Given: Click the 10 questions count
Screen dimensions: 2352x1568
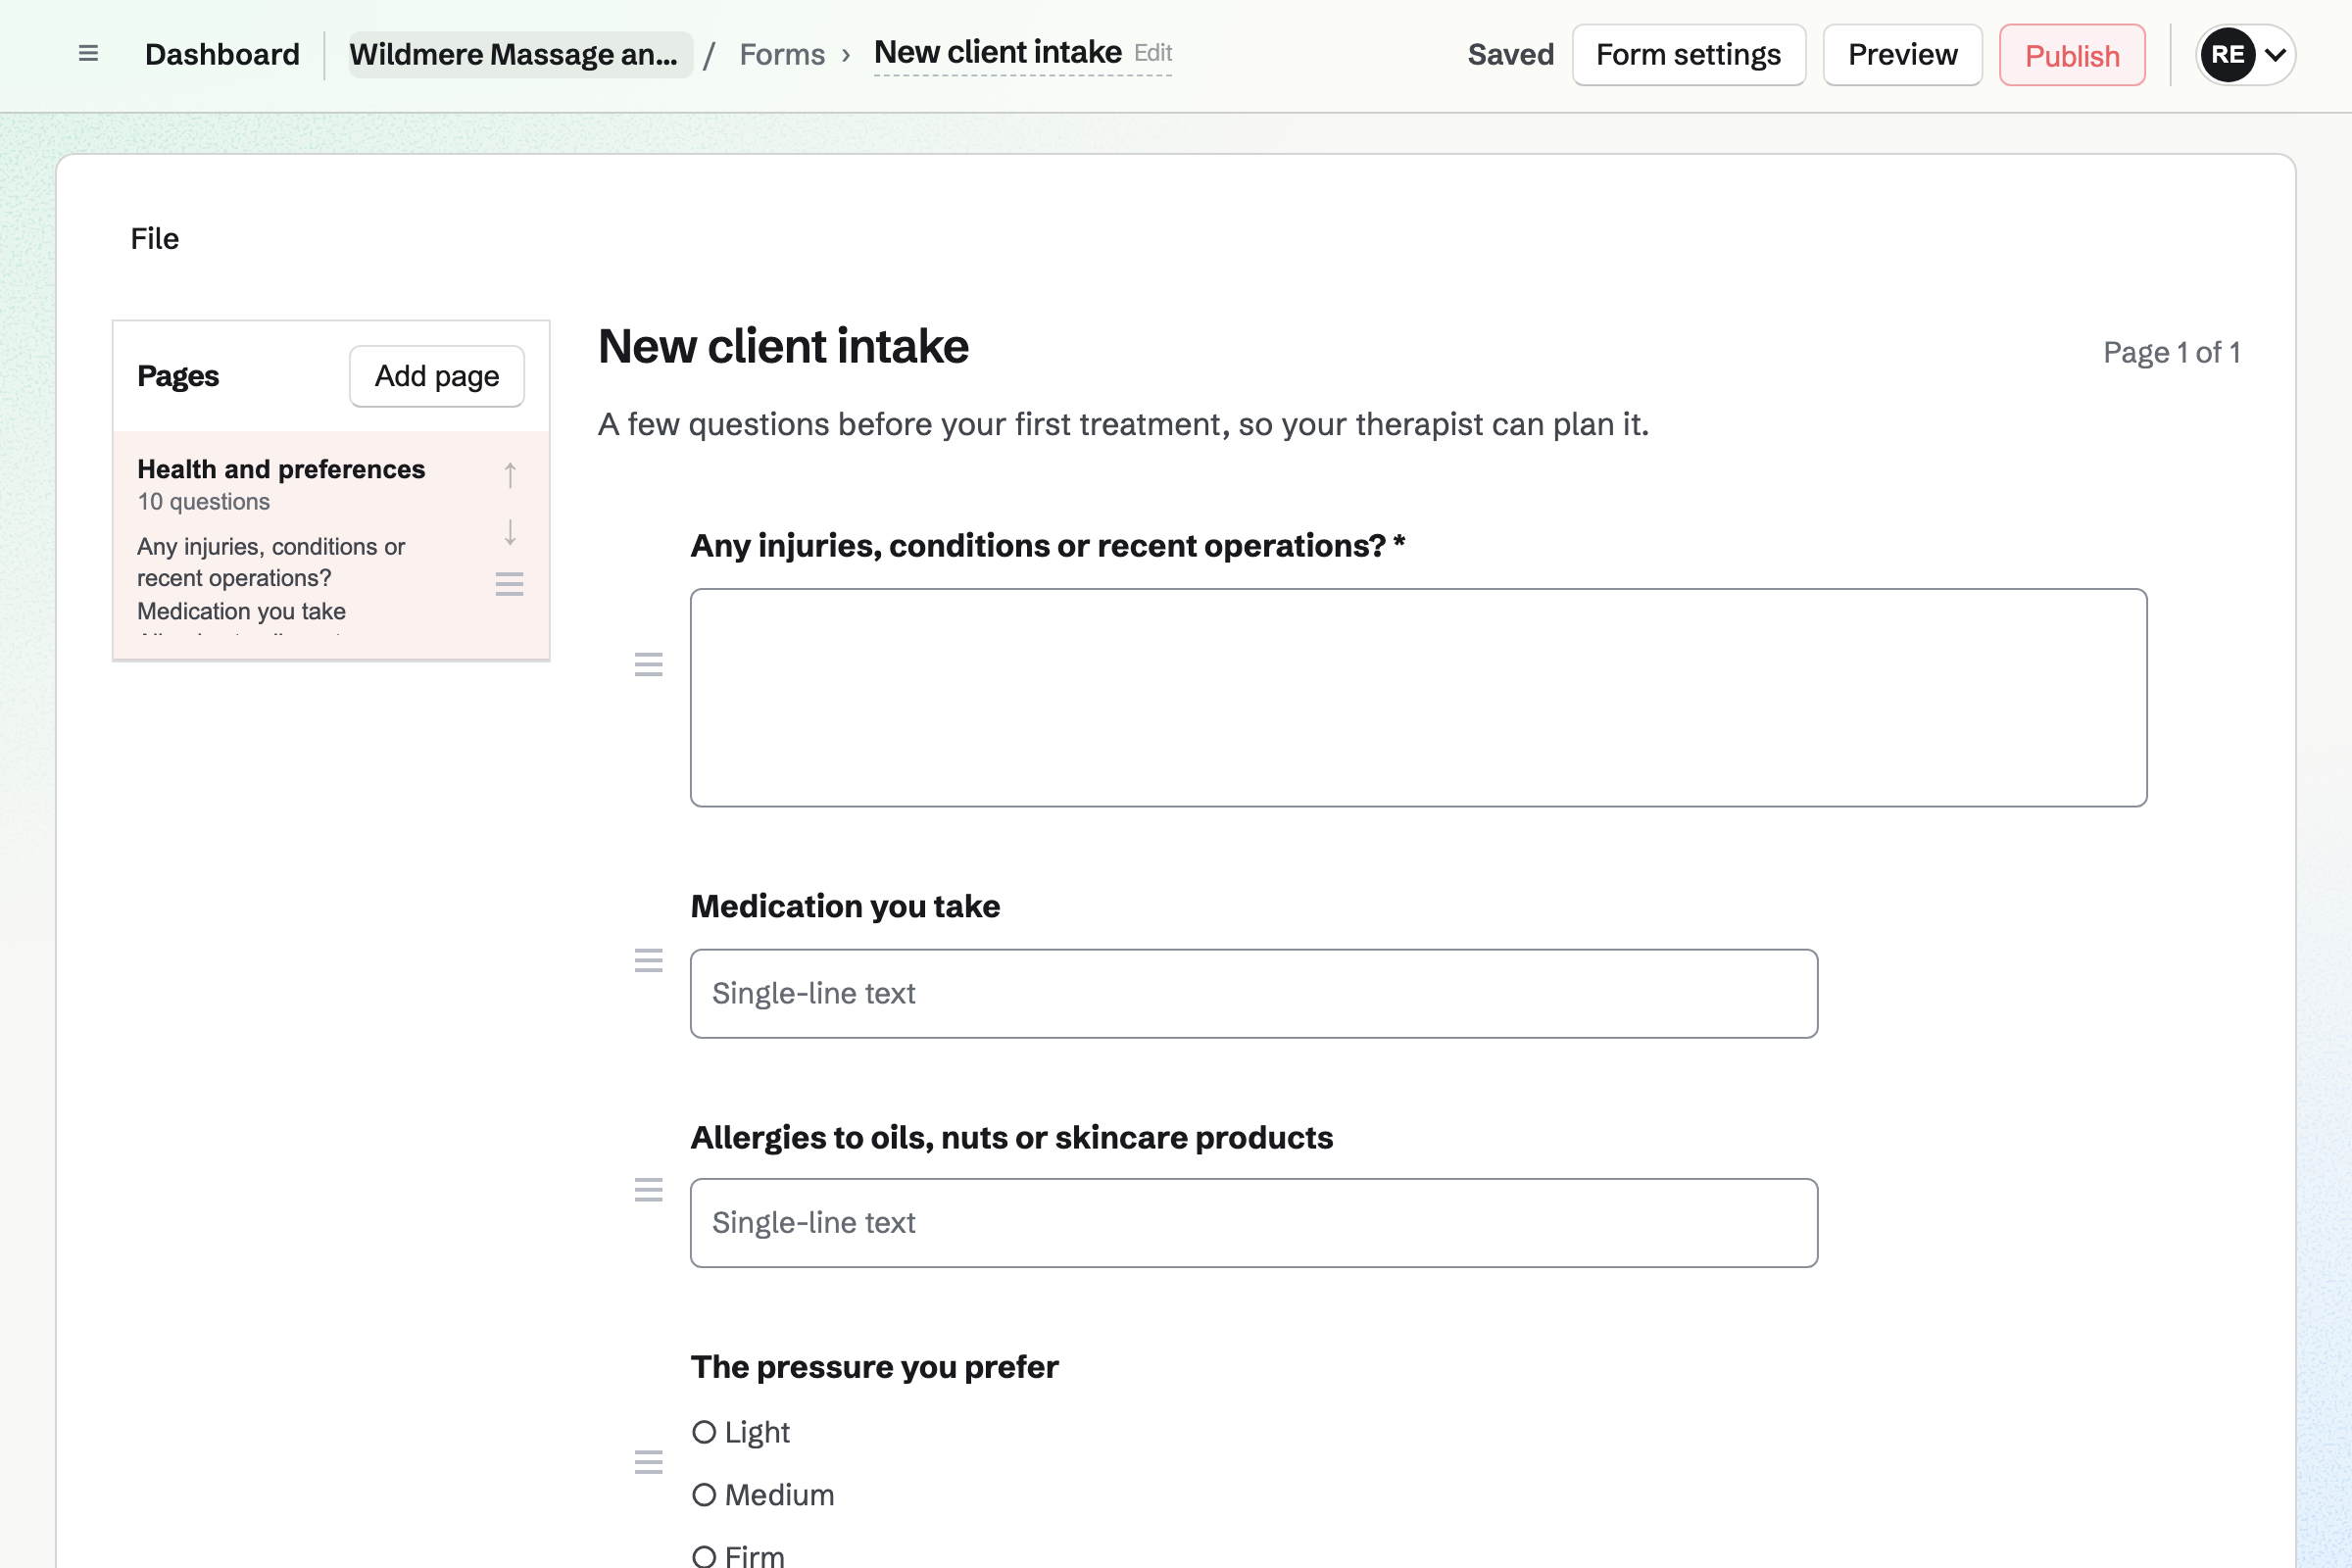Looking at the screenshot, I should (x=203, y=502).
